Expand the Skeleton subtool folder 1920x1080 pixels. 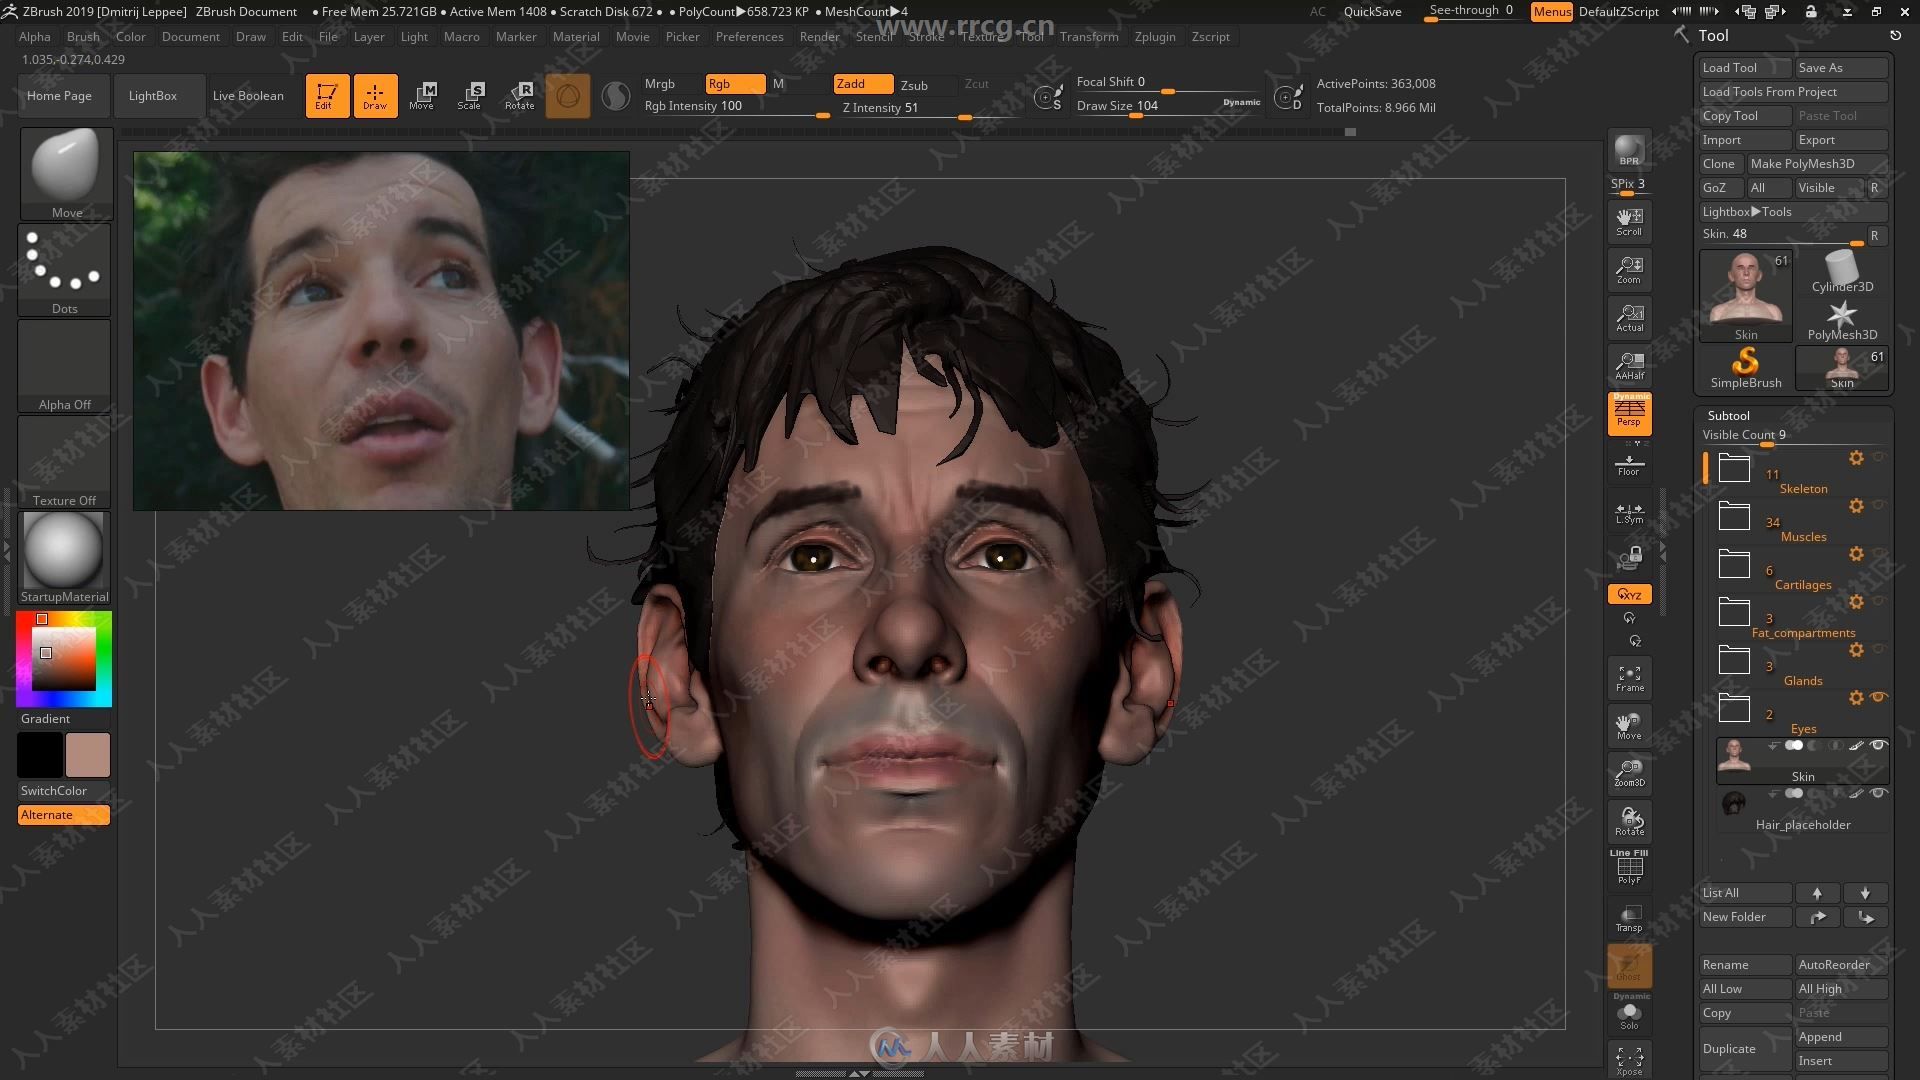pyautogui.click(x=1734, y=468)
